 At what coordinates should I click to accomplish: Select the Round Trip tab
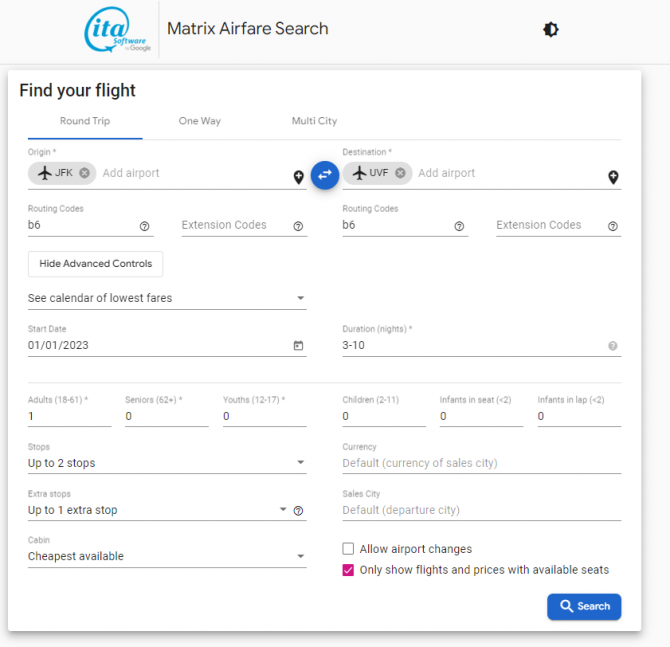coord(85,121)
